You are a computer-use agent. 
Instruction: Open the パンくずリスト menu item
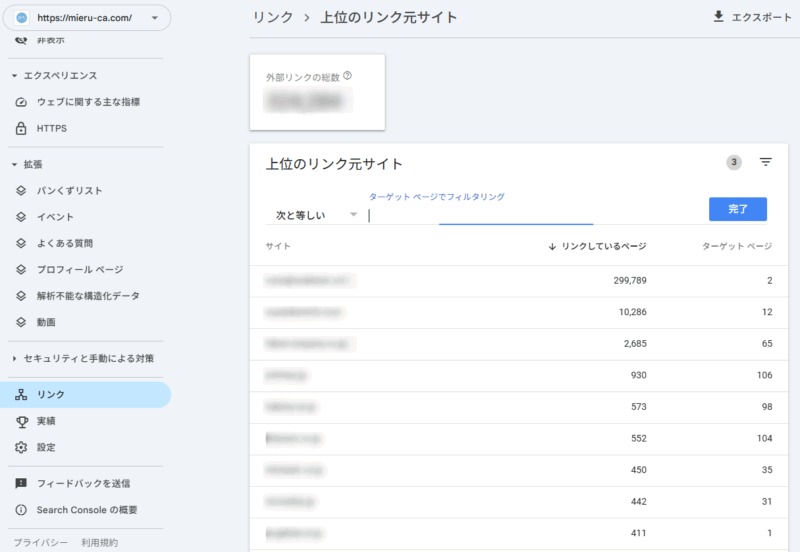coord(69,190)
